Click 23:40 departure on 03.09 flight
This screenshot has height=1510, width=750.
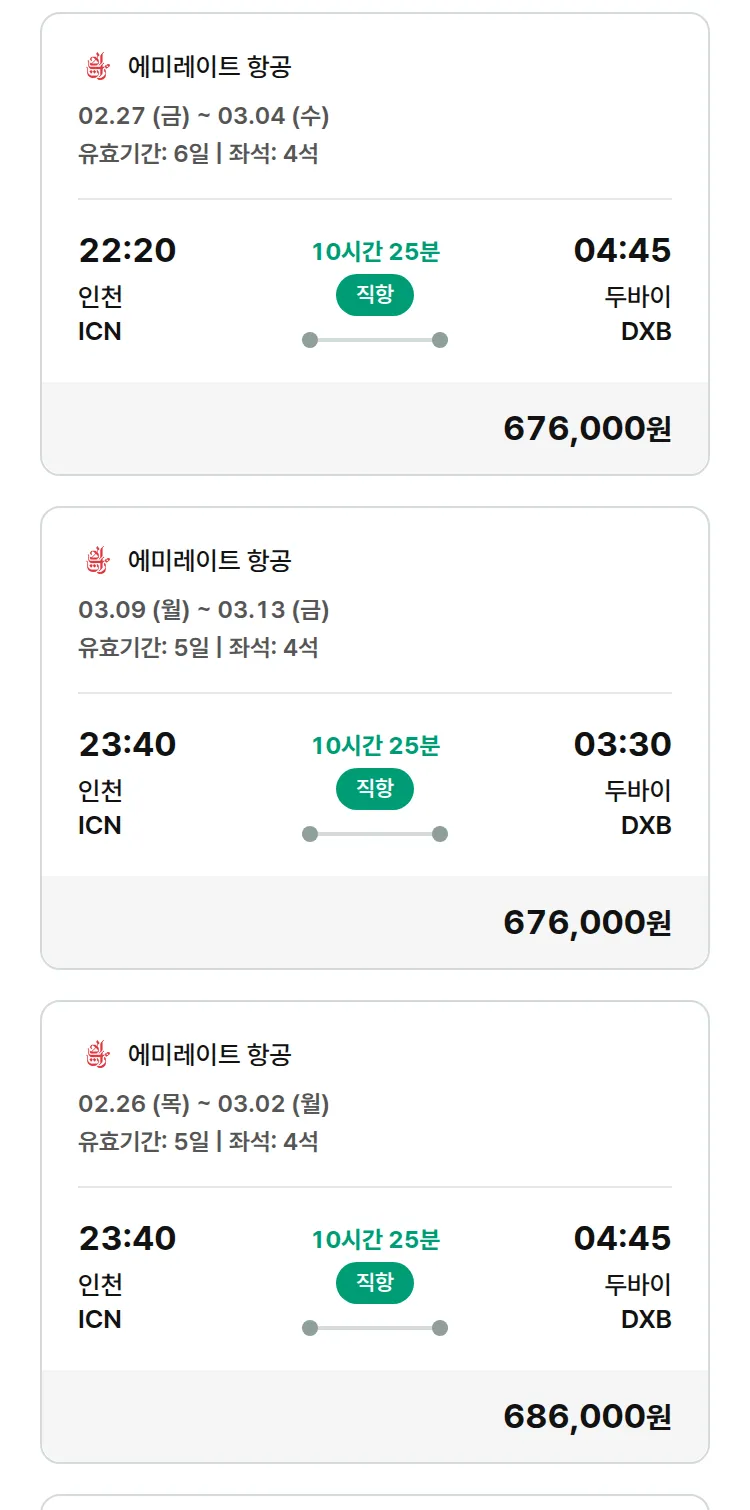(127, 744)
